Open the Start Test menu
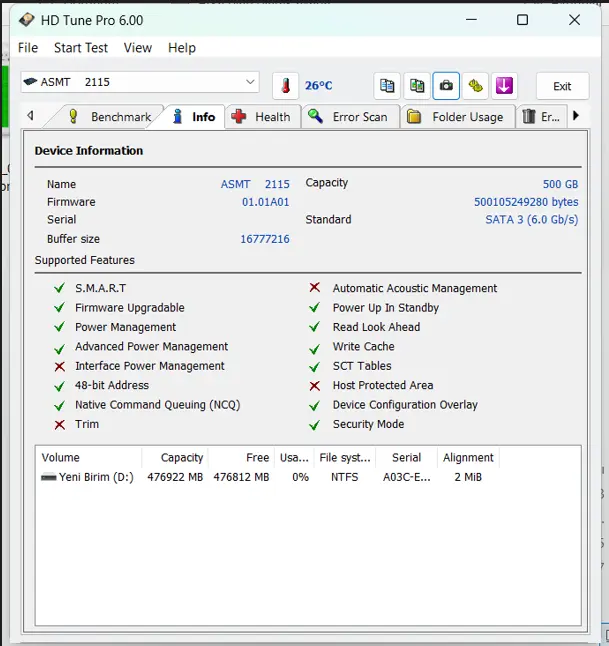The height and width of the screenshot is (646, 609). 81,48
